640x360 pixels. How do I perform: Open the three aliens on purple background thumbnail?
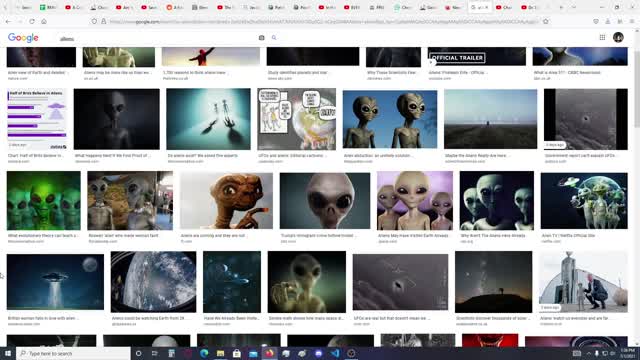415,201
